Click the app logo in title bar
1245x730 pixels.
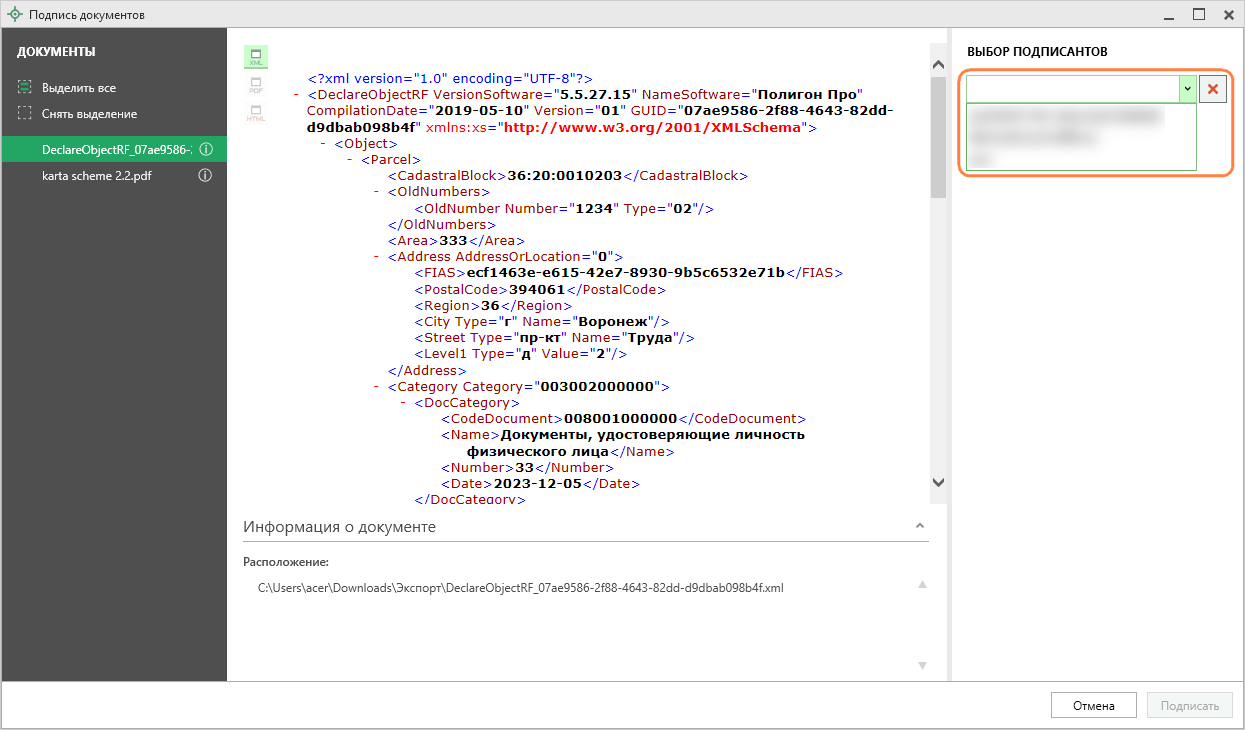15,15
